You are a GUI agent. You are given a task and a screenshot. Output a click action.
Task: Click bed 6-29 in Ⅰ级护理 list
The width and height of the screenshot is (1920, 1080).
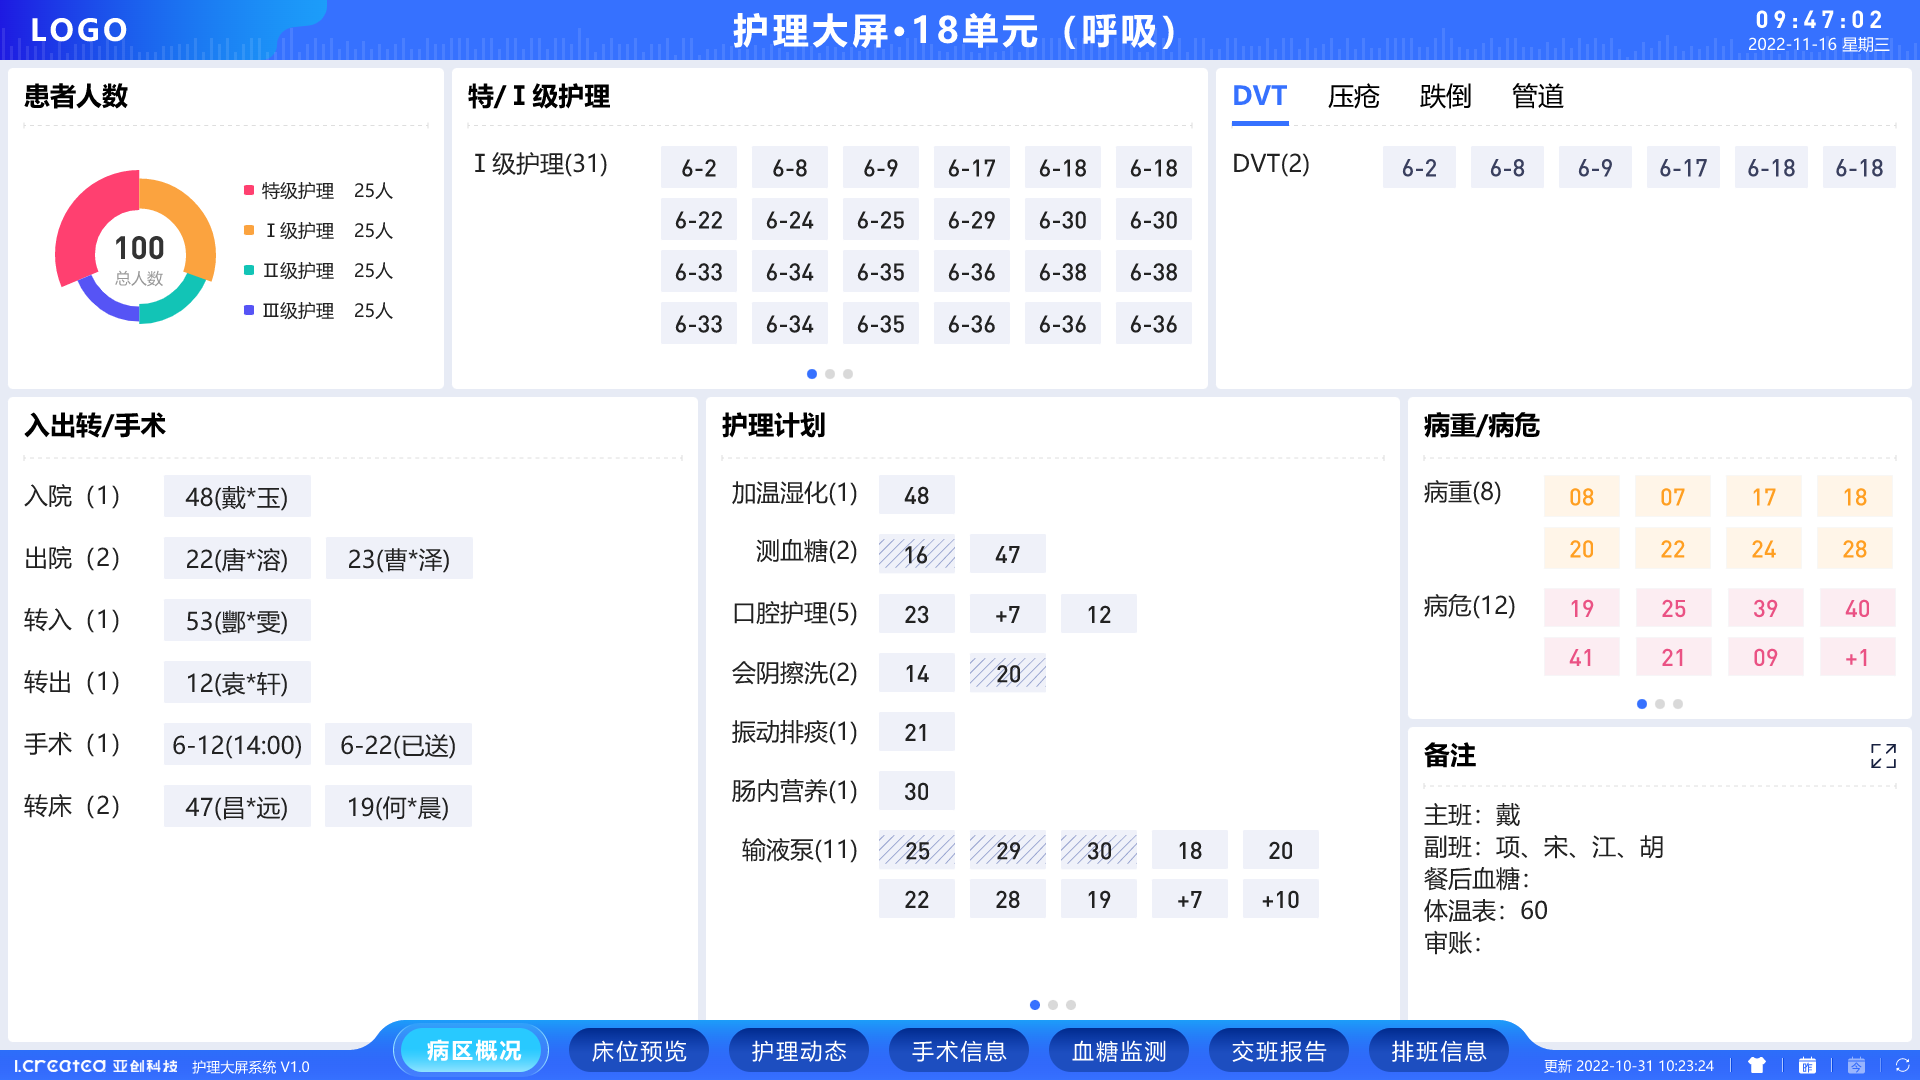click(x=972, y=220)
